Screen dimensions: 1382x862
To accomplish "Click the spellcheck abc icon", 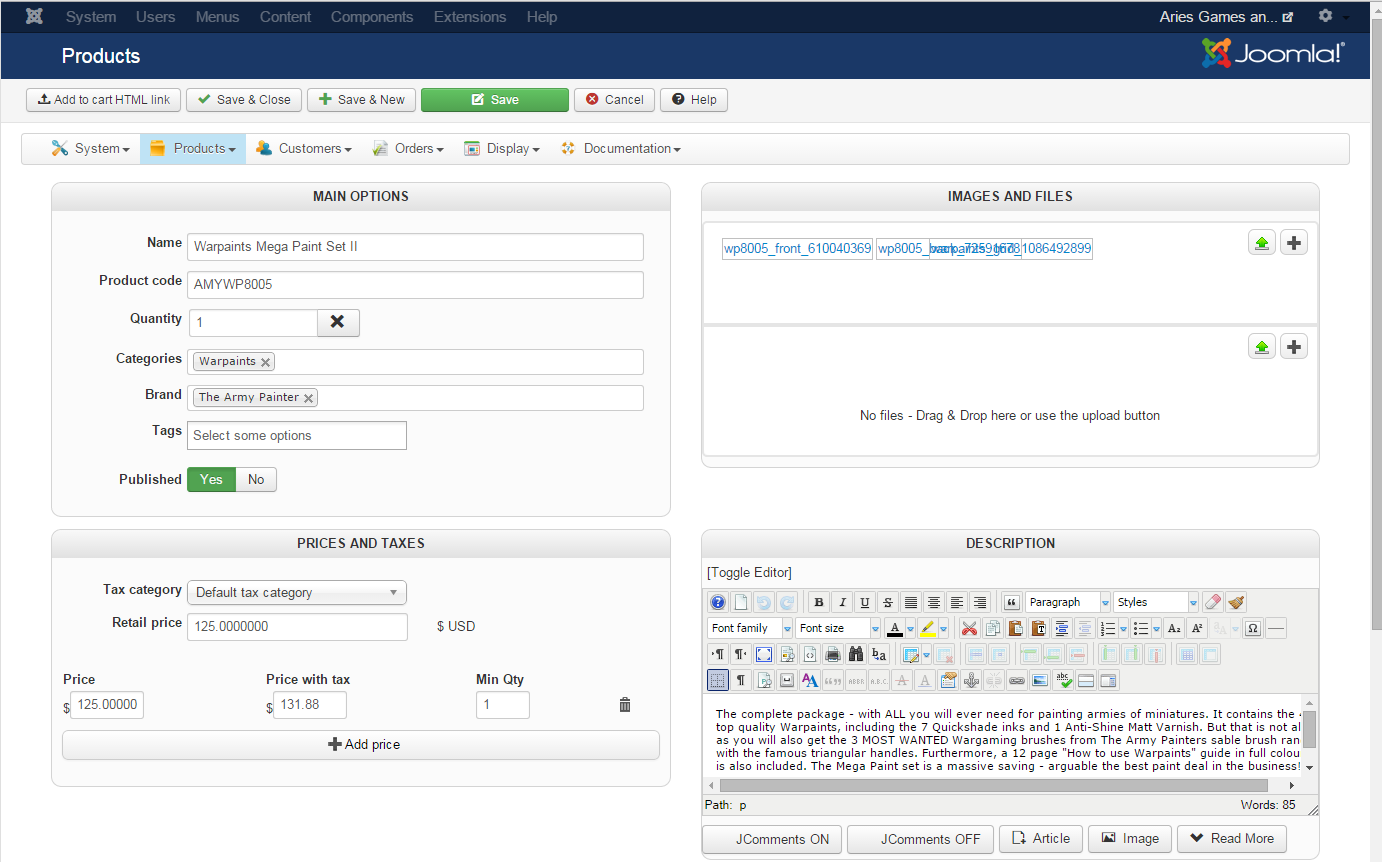I will [x=1063, y=680].
